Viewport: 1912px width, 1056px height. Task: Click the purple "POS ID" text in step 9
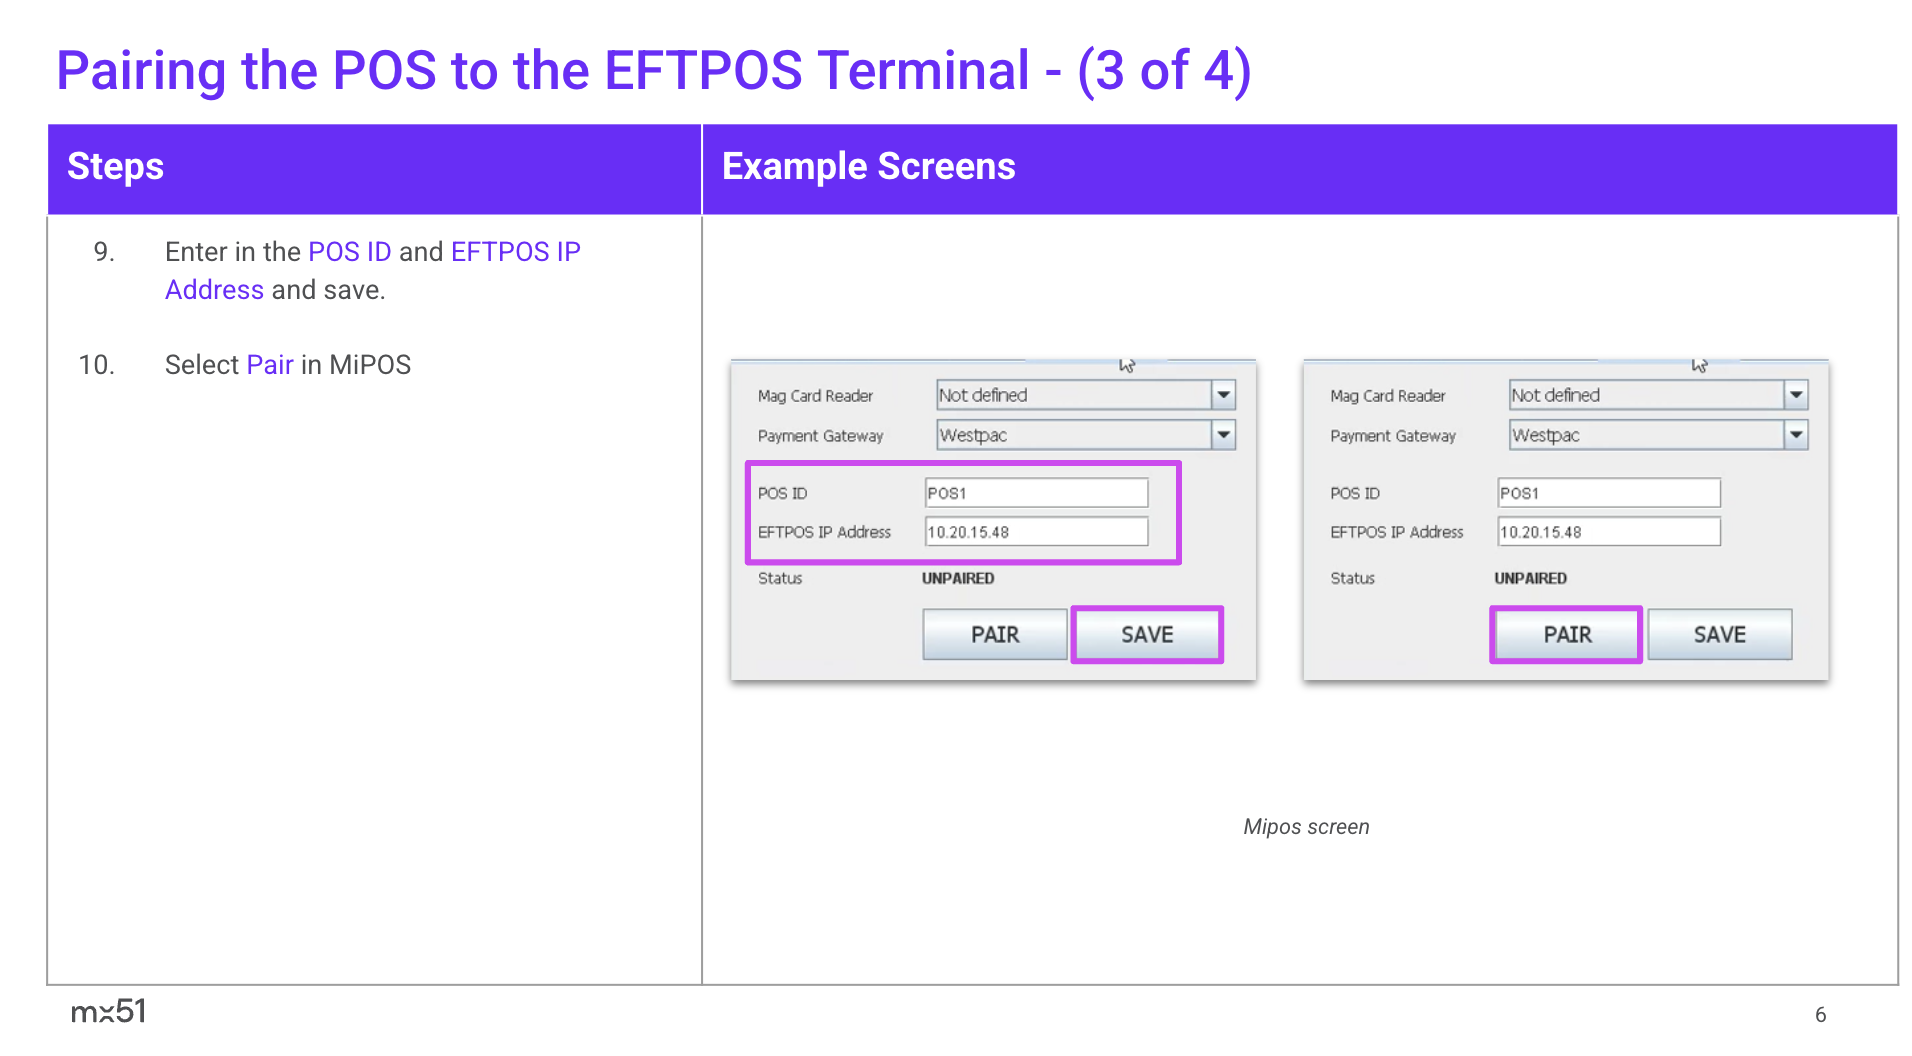(x=349, y=252)
